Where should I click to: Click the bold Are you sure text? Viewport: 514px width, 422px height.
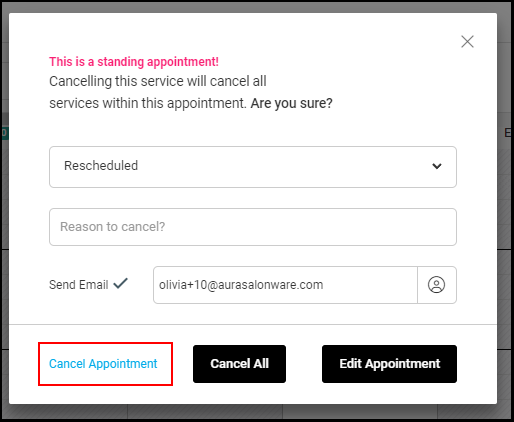point(291,103)
